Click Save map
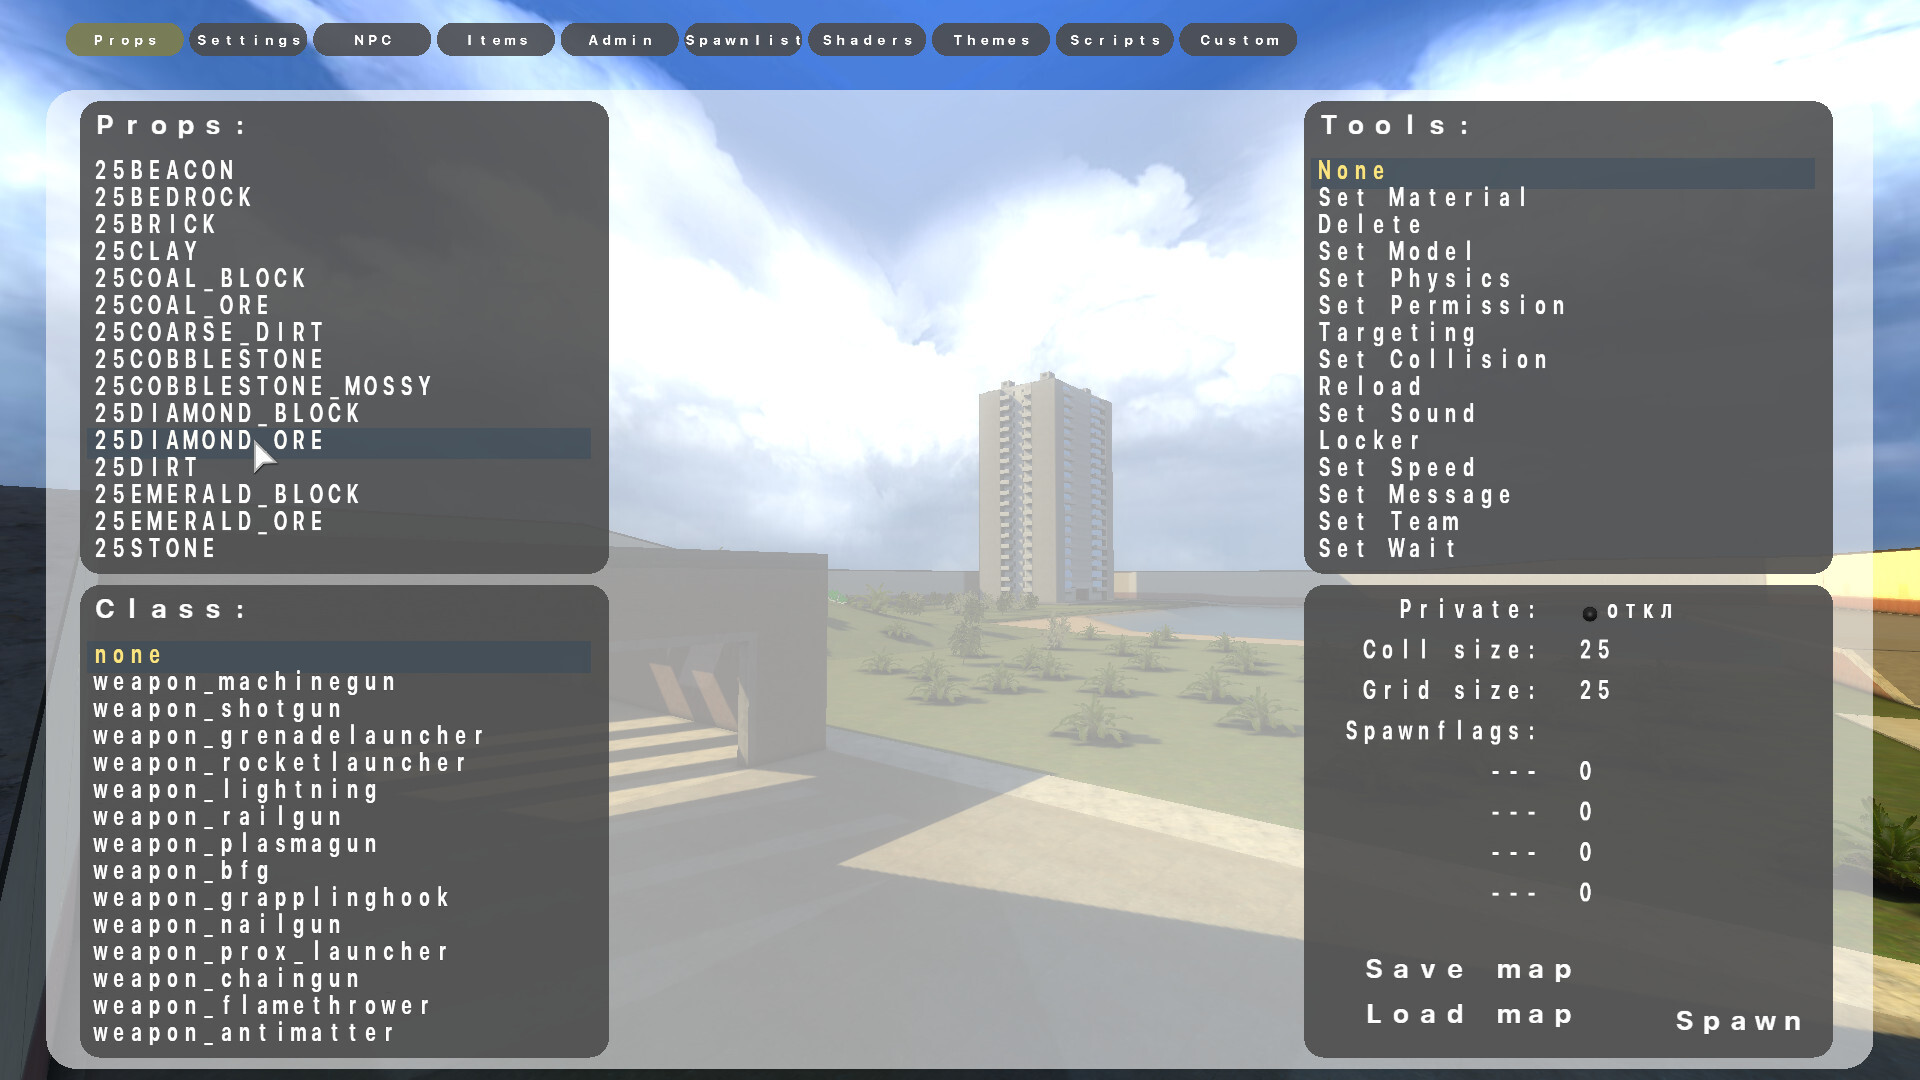 tap(1470, 969)
